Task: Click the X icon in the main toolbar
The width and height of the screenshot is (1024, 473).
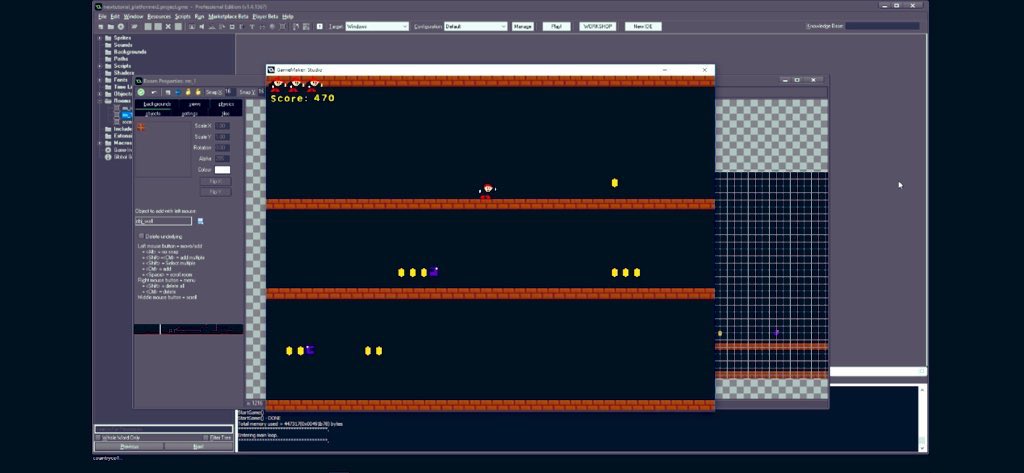Action: (x=168, y=27)
